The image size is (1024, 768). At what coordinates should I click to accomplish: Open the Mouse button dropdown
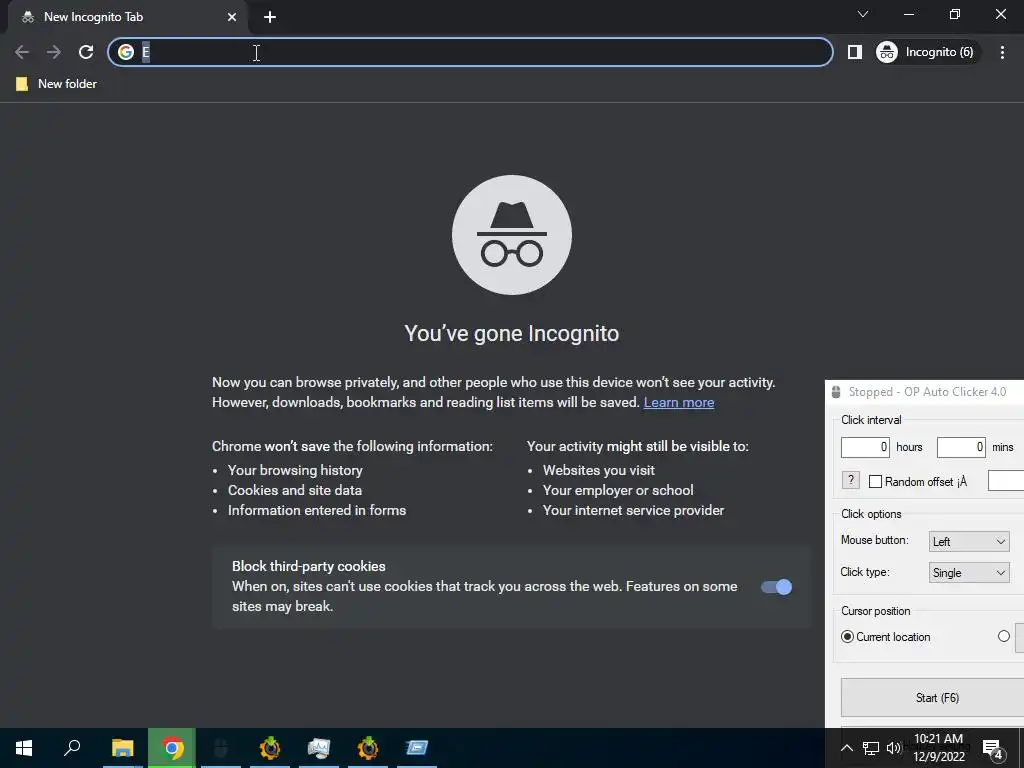point(969,541)
